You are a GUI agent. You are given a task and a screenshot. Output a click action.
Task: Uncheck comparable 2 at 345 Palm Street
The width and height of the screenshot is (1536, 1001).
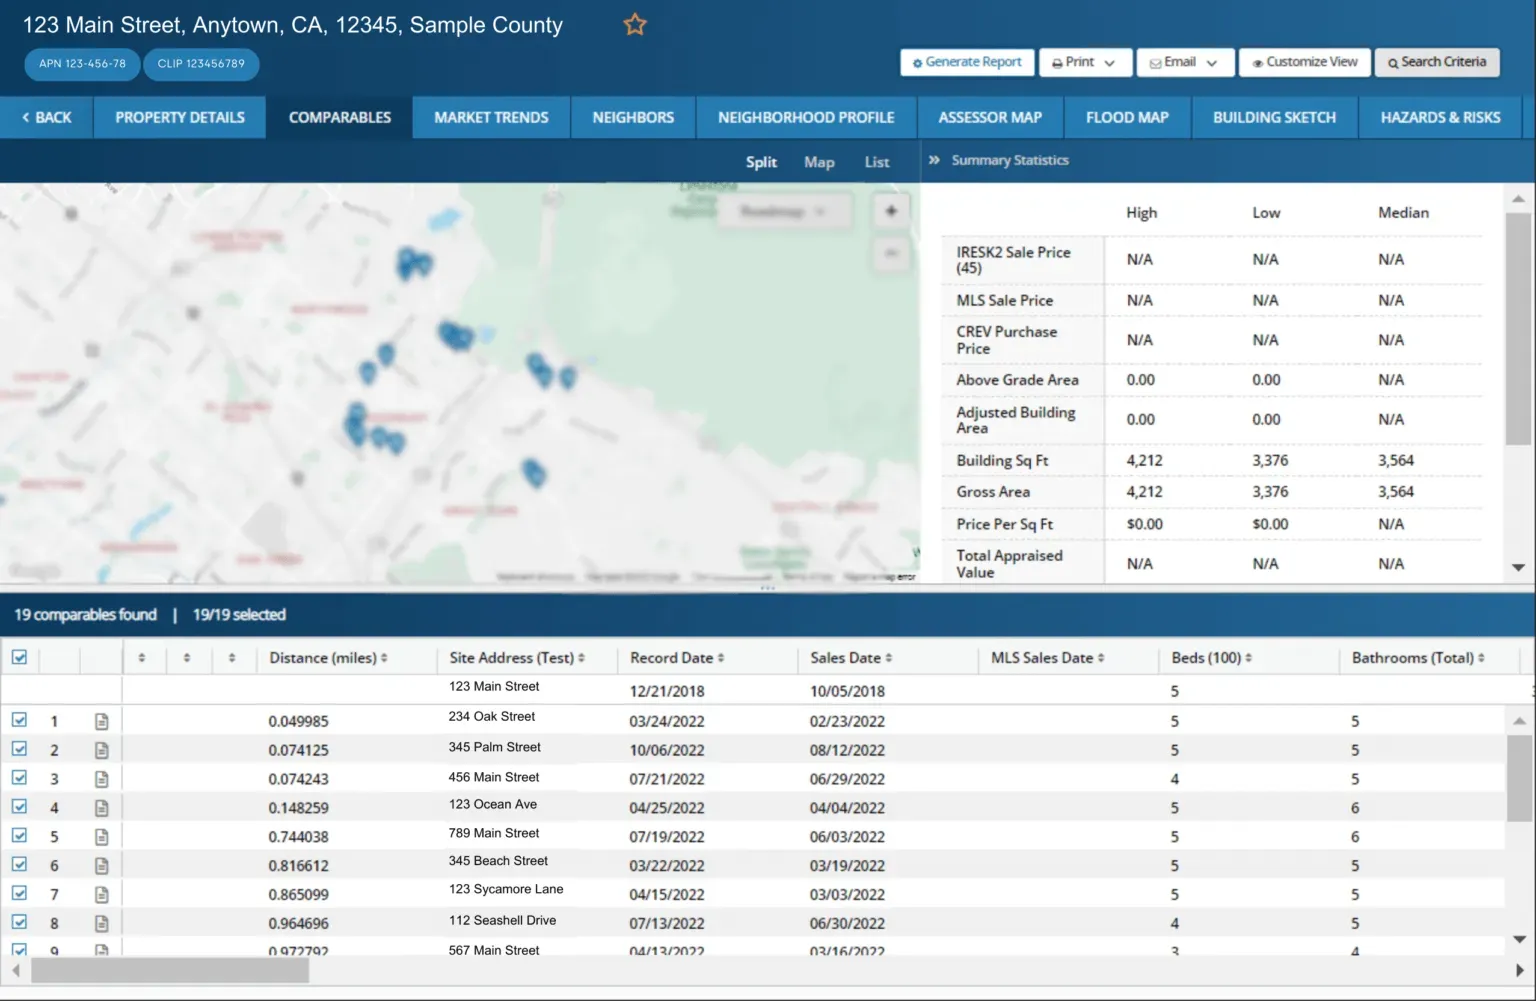pos(19,749)
